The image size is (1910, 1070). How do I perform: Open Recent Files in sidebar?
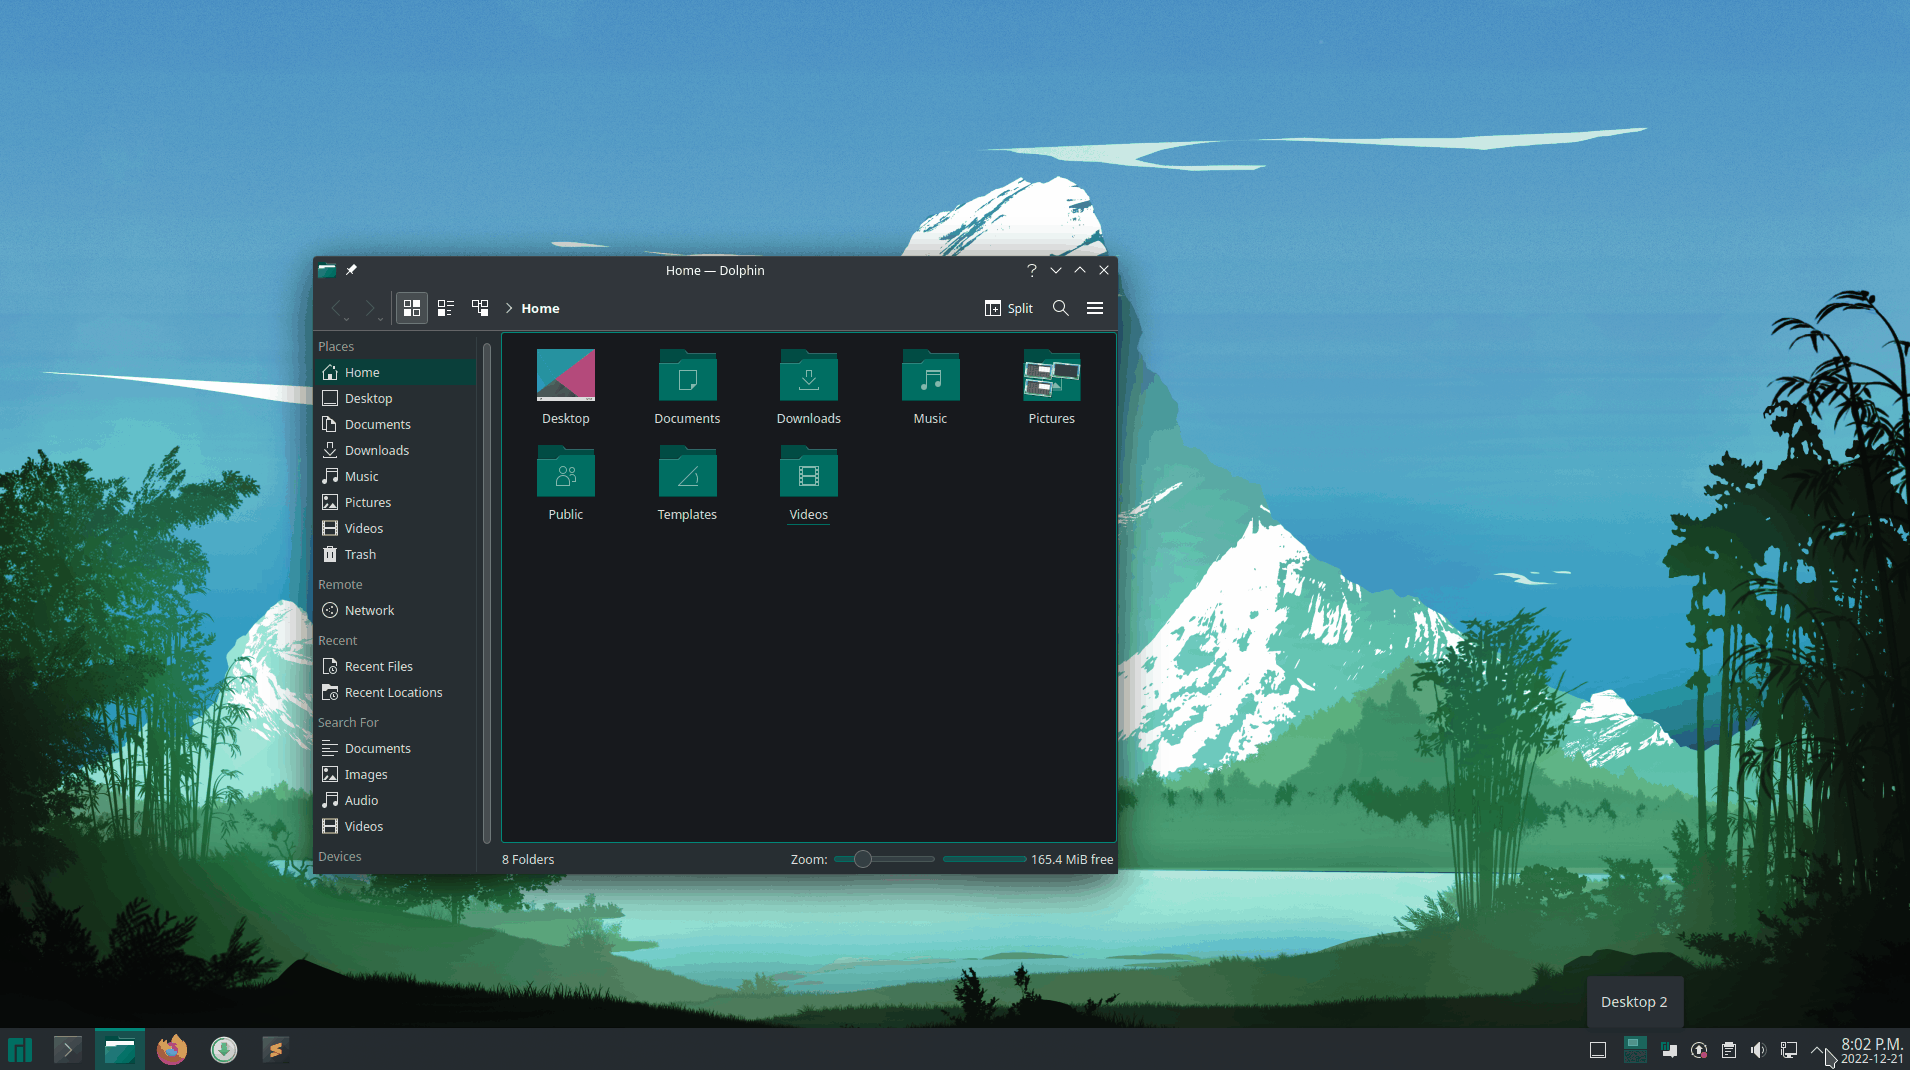pos(396,666)
